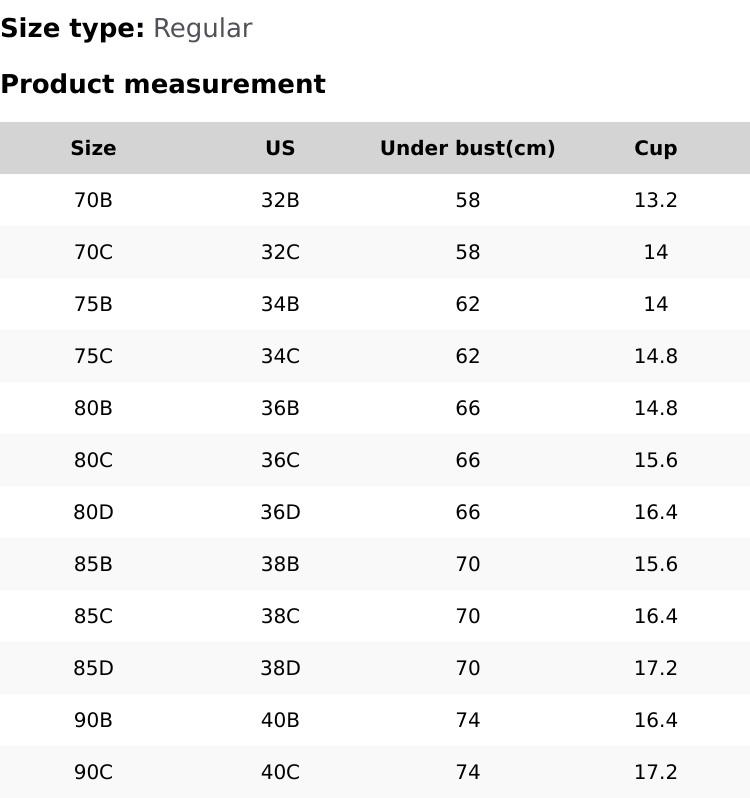
Task: Click the 85C size cell
Action: [x=93, y=616]
